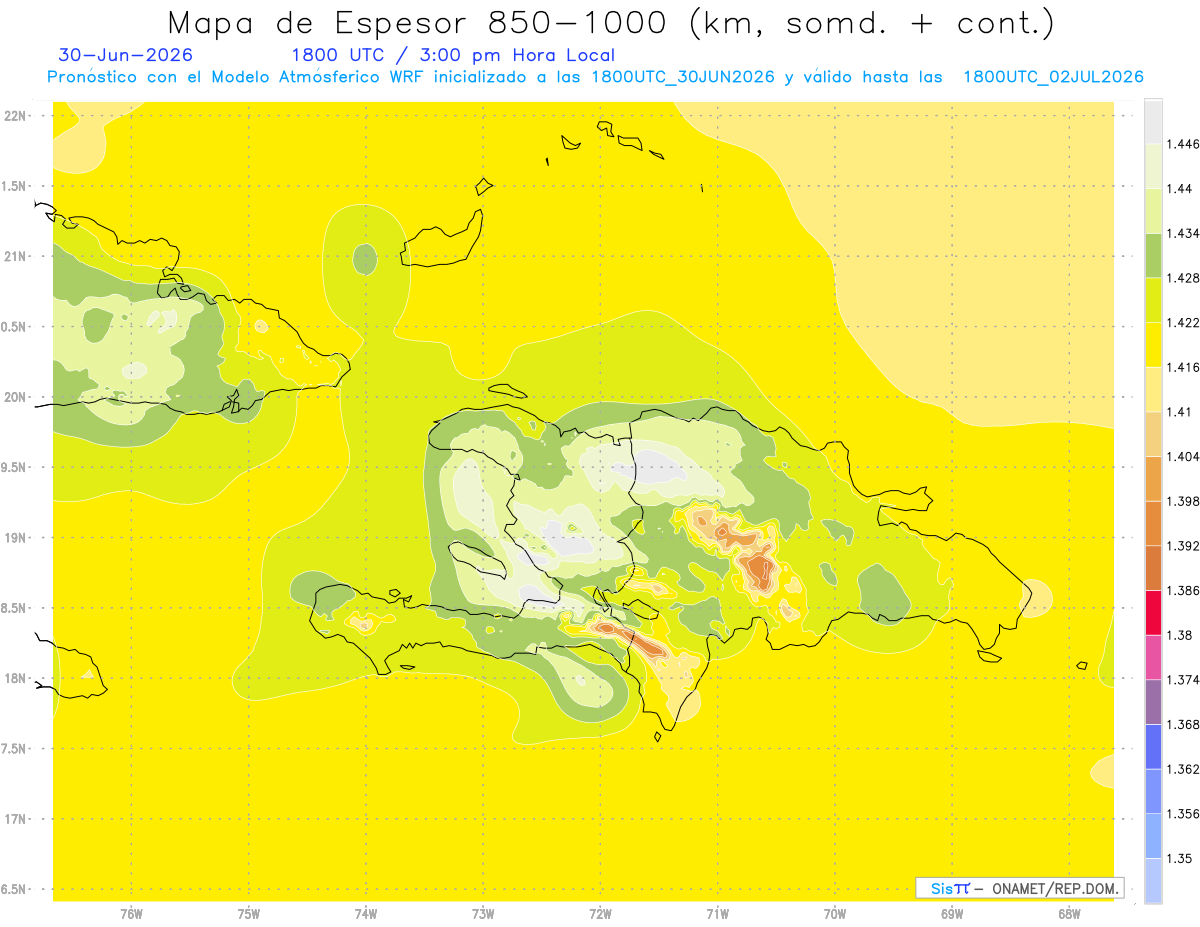Click the '6.5N' latitude label
This screenshot has height=927, width=1200.
coord(15,890)
